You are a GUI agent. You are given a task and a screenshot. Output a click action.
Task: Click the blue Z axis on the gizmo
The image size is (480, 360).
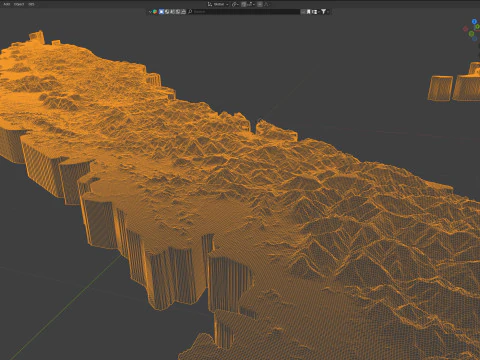click(x=474, y=22)
